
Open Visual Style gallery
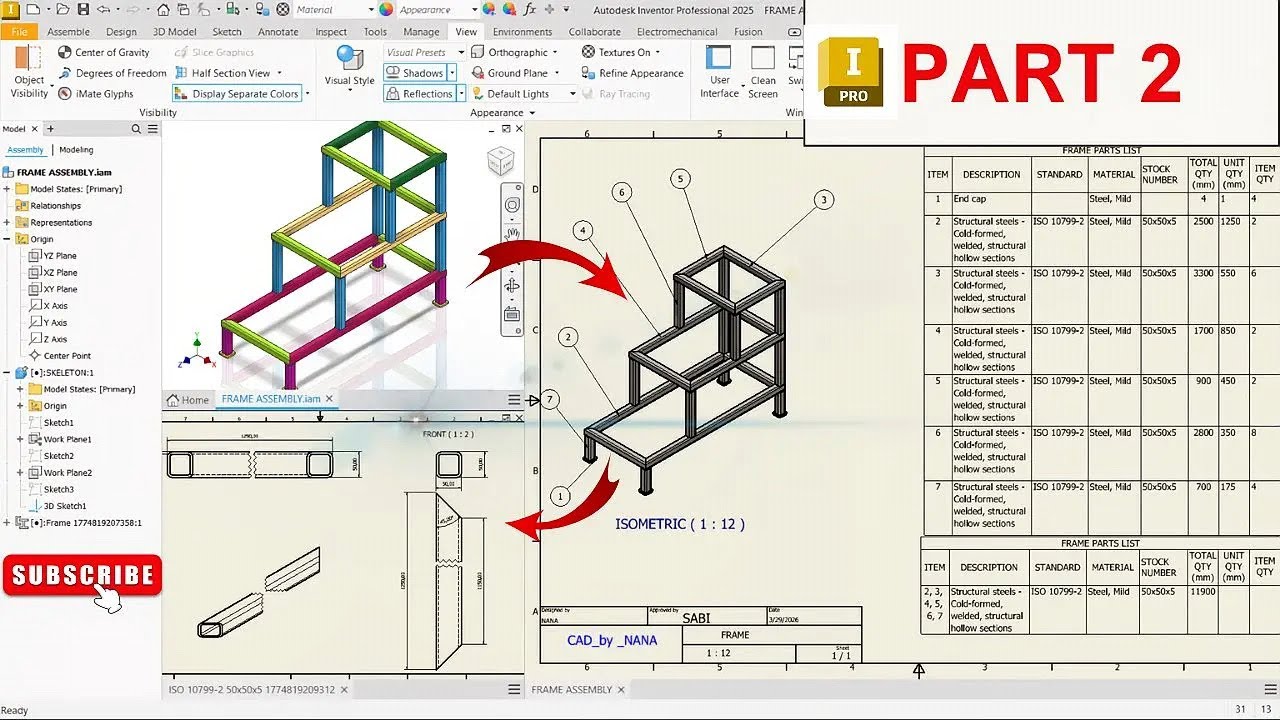[x=350, y=66]
